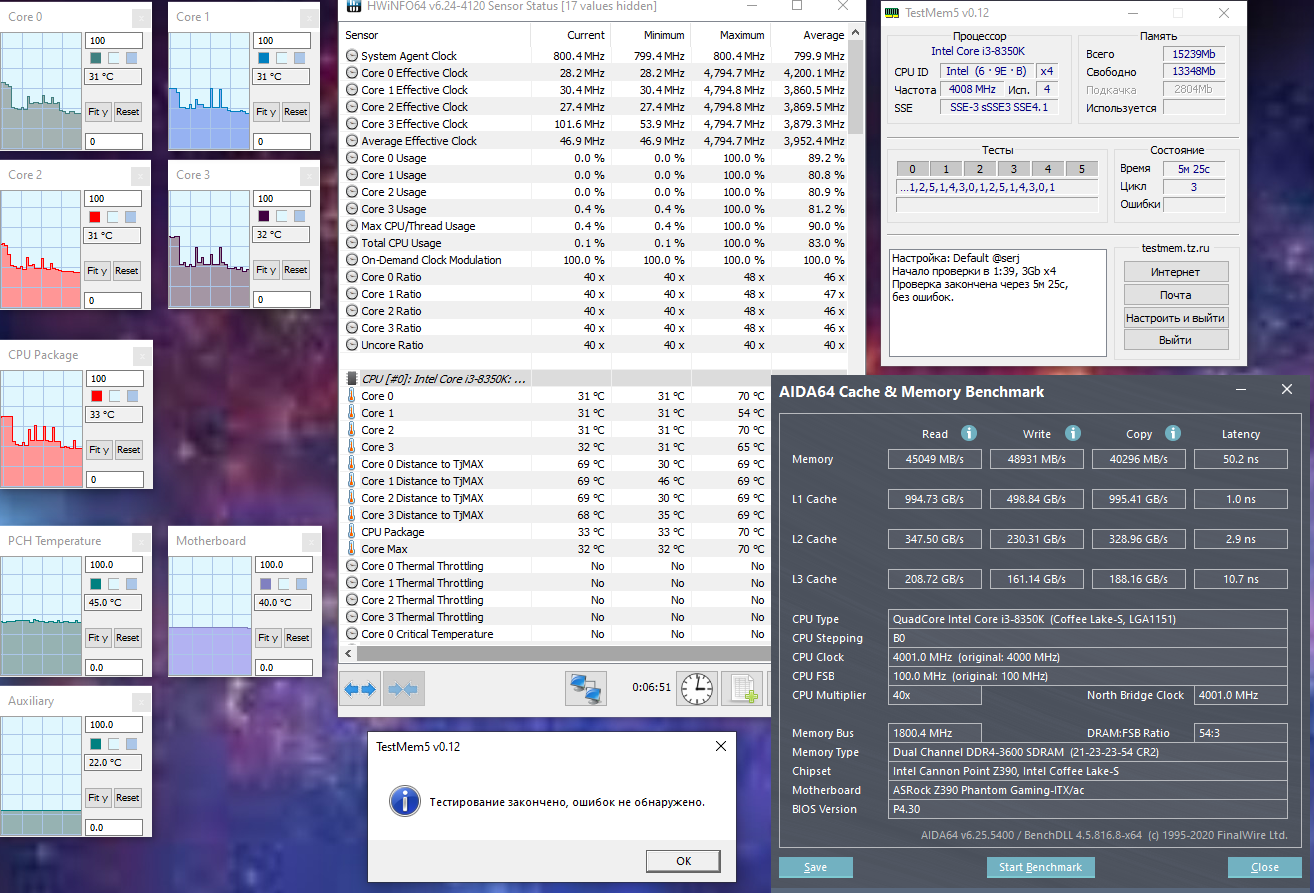Click the Memory Read 45049 MB/s value
Viewport: 1314px width, 893px height.
click(x=936, y=459)
